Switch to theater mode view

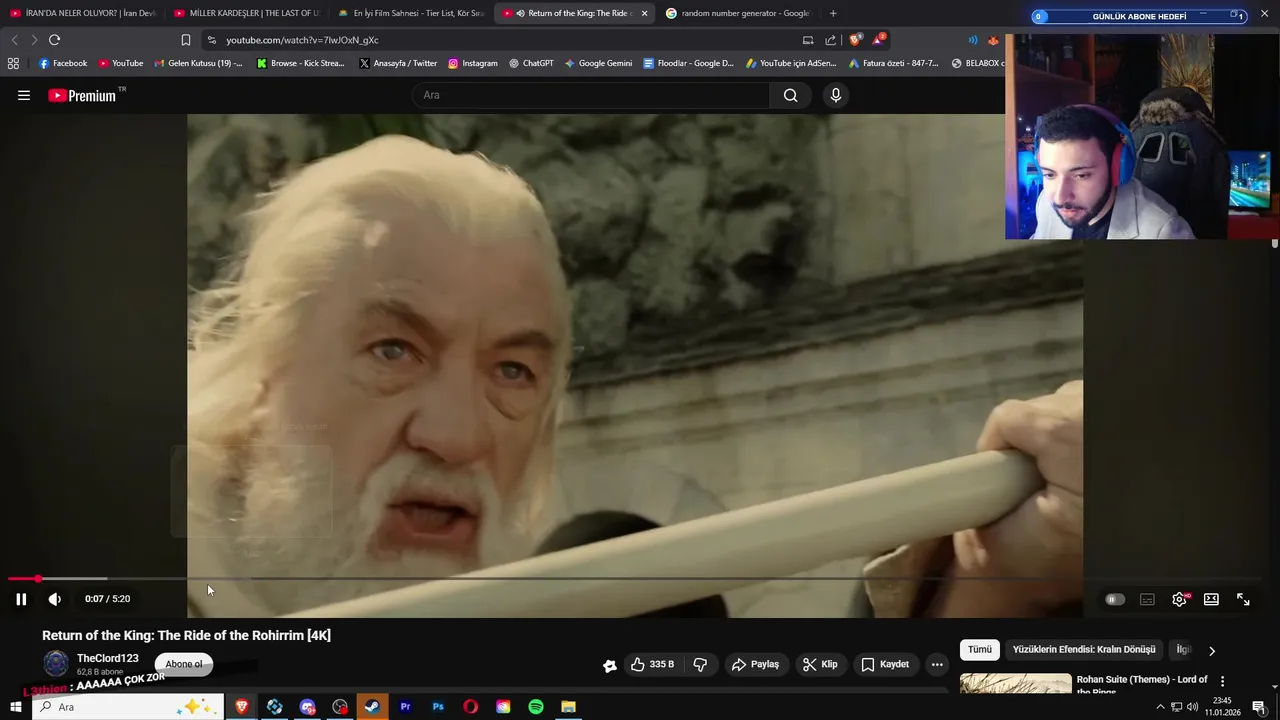(x=1211, y=599)
